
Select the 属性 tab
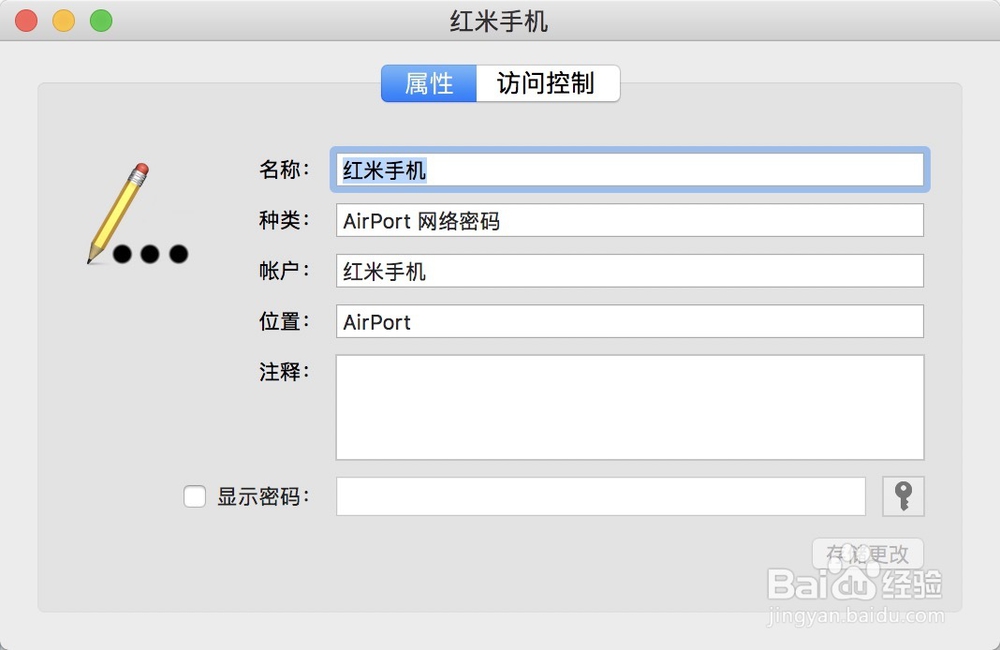[x=429, y=84]
